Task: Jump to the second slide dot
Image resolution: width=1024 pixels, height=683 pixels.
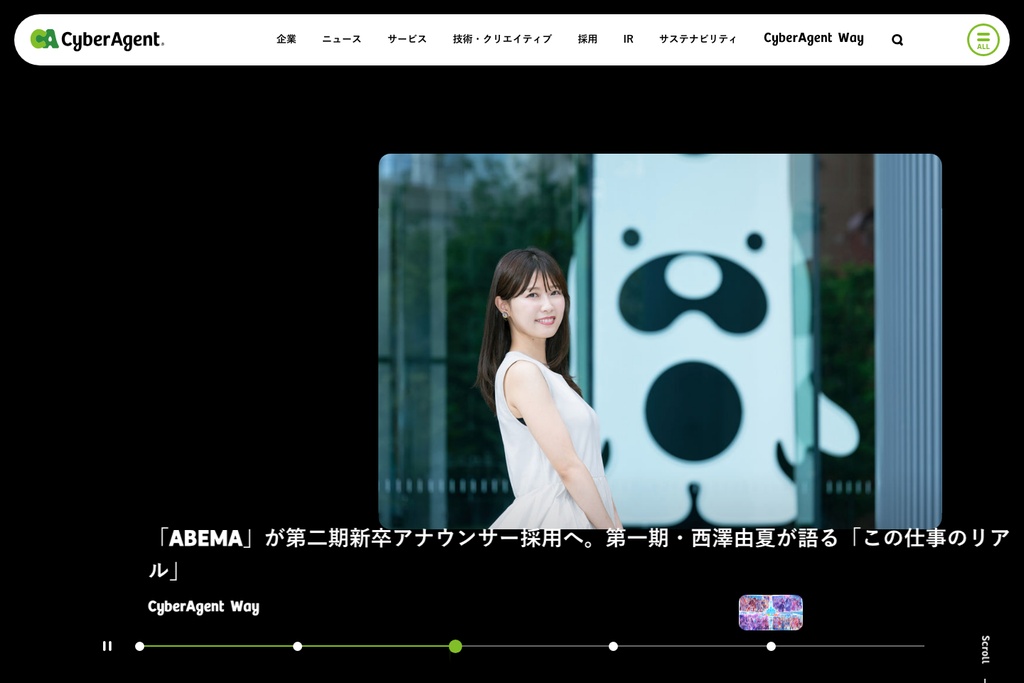Action: [x=297, y=646]
